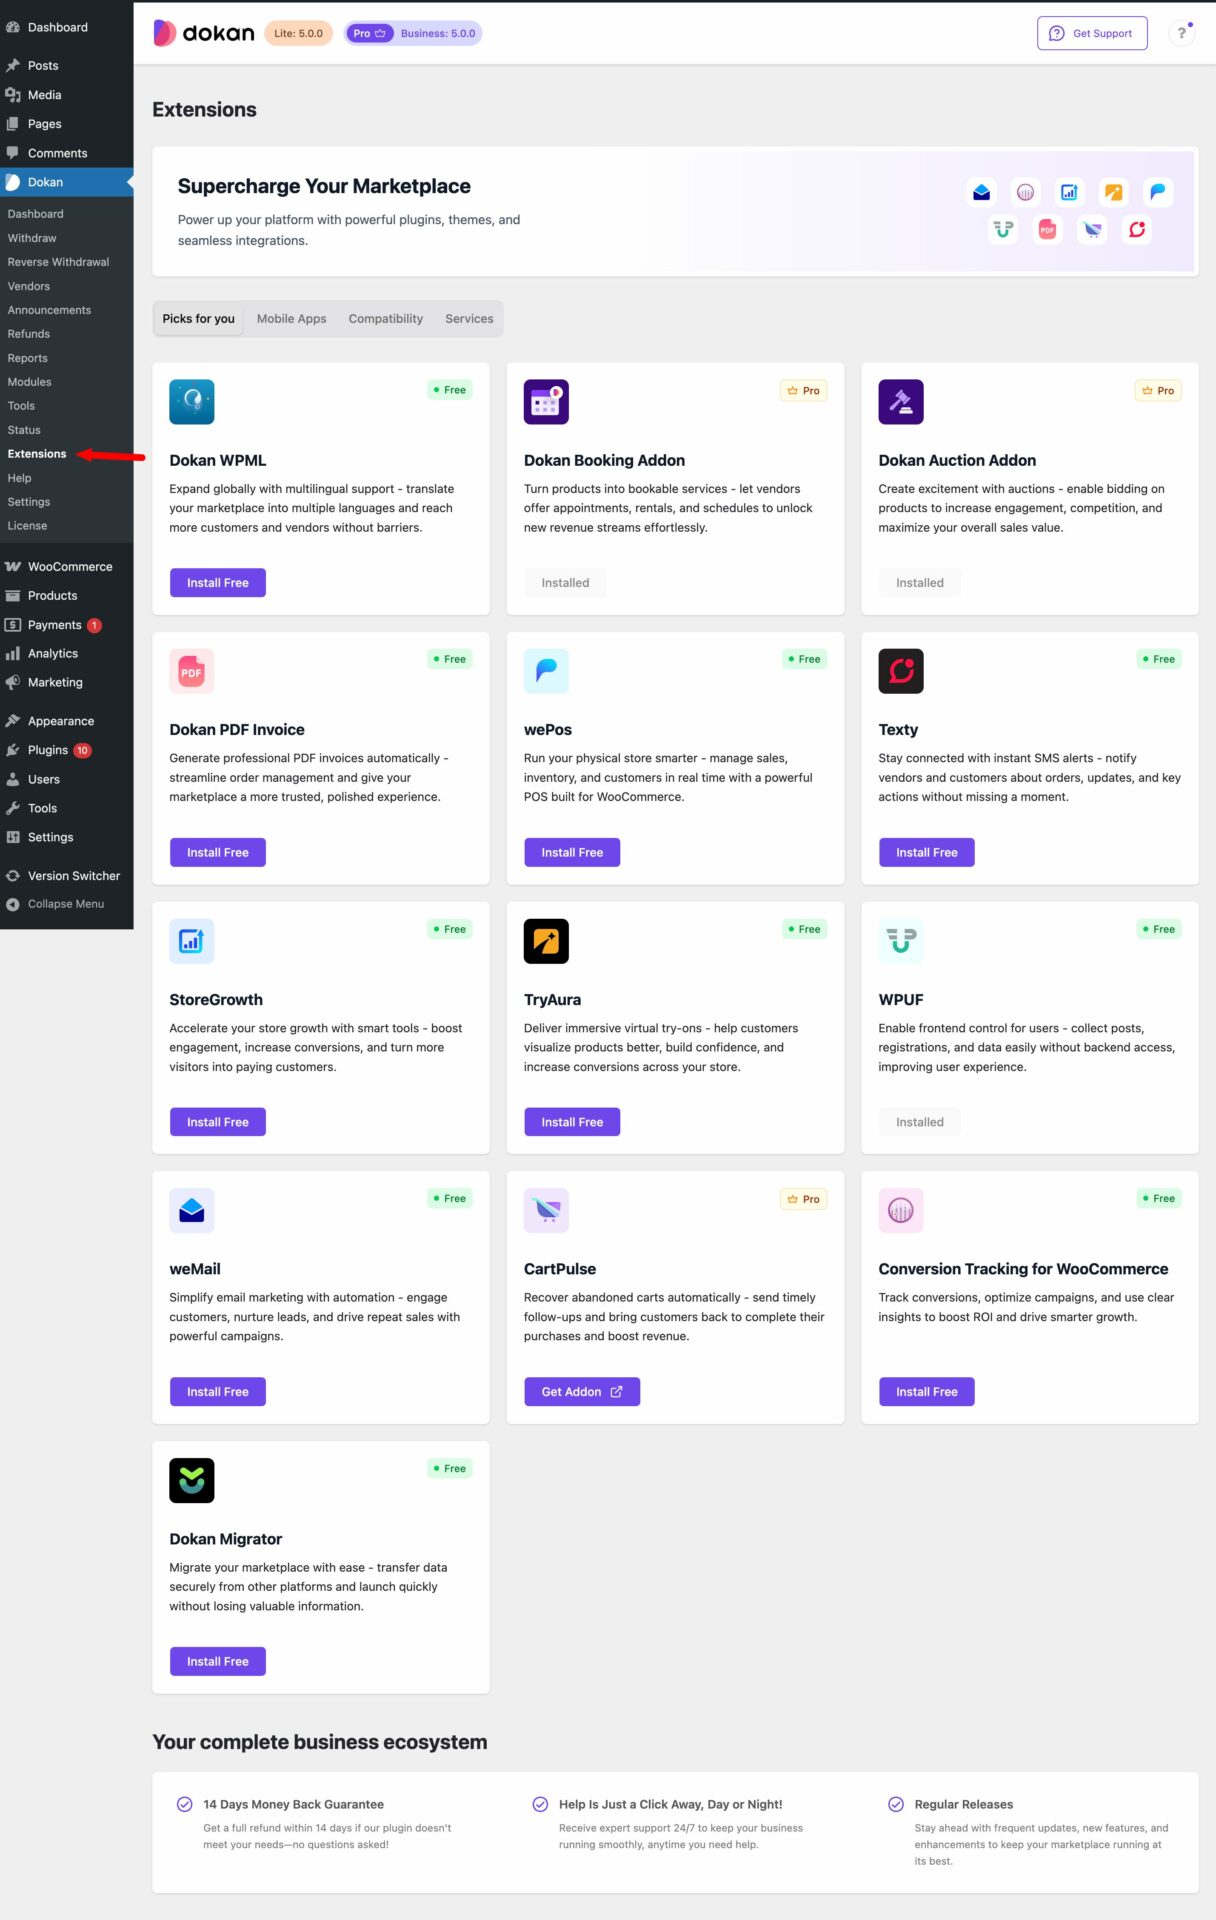Install TryAura for free
Image resolution: width=1216 pixels, height=1920 pixels.
point(572,1122)
